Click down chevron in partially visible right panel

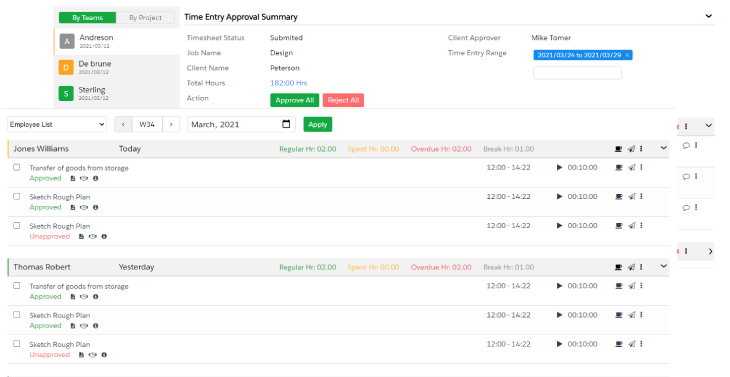pos(709,126)
